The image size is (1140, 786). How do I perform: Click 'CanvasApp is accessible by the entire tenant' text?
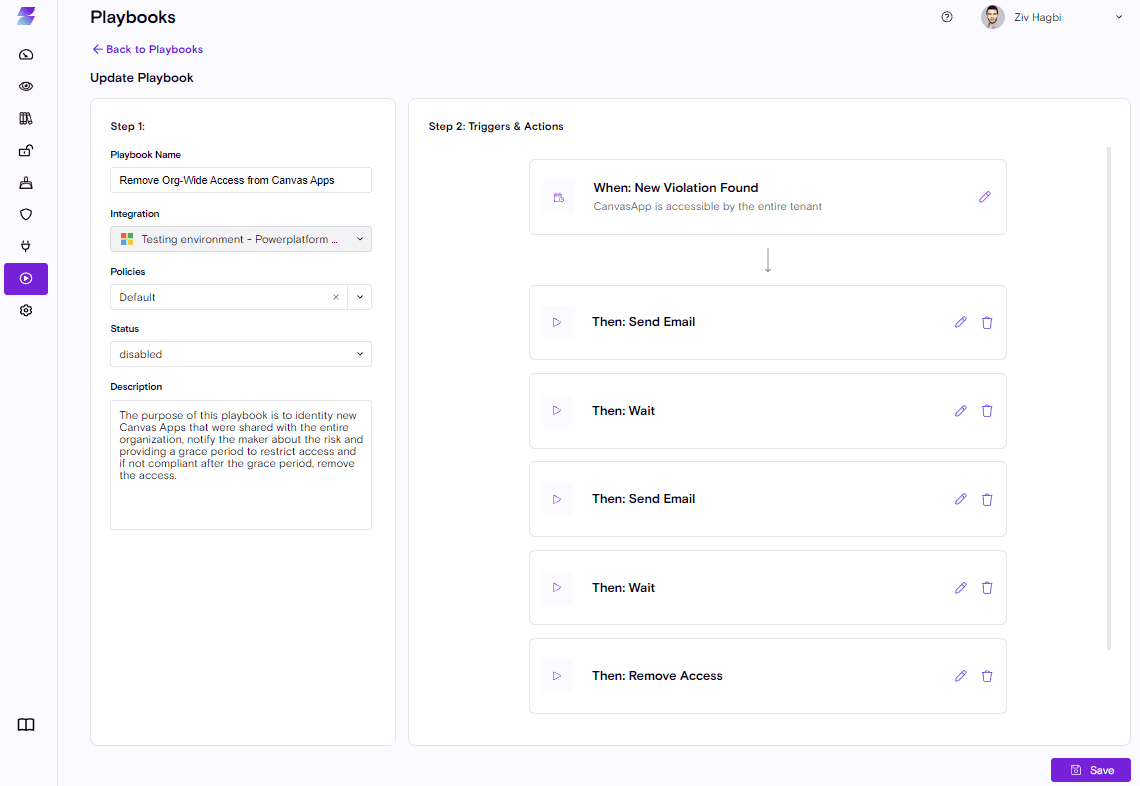point(707,206)
